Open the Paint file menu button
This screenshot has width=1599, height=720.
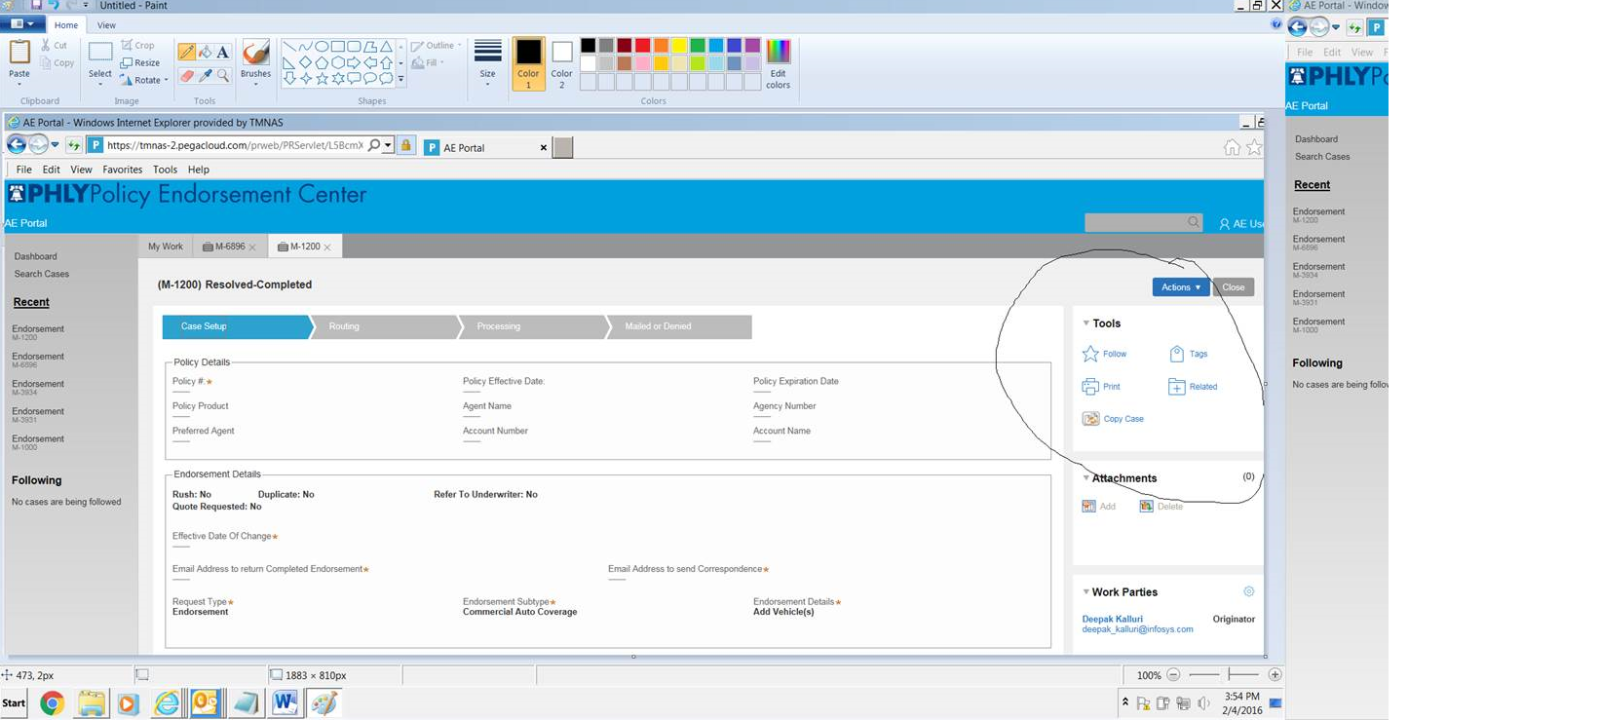(x=23, y=24)
